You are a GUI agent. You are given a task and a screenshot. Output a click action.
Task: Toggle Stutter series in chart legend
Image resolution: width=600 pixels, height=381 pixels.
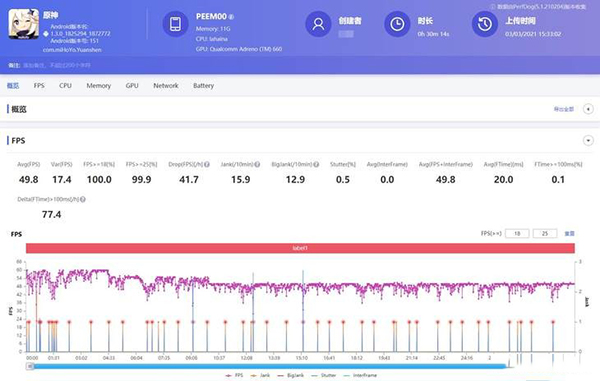click(324, 375)
